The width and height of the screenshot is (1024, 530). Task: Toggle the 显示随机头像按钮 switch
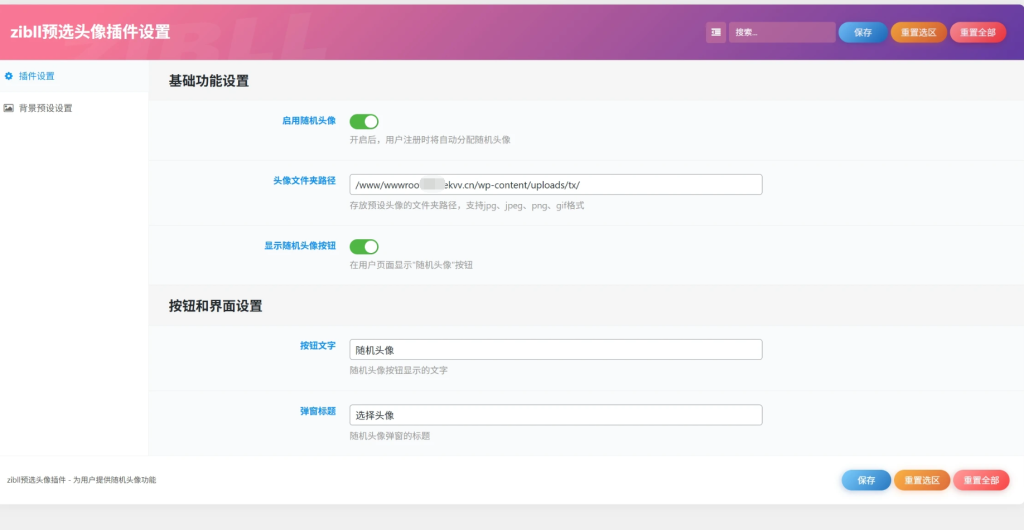coord(364,247)
